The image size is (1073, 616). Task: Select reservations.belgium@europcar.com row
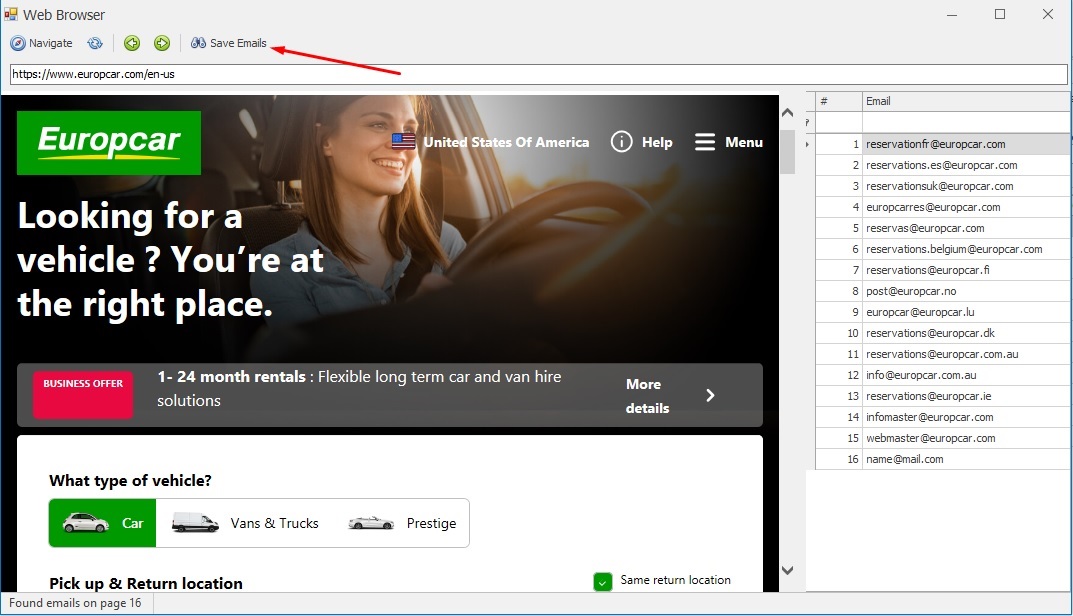(943, 249)
